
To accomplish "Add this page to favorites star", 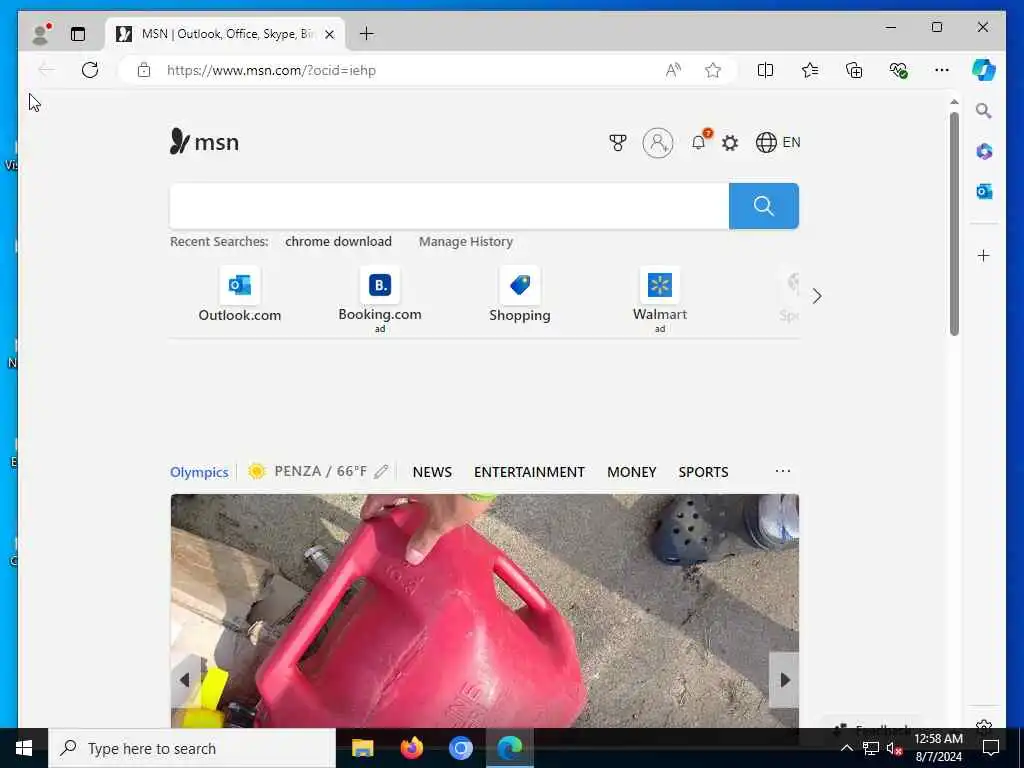I will click(713, 70).
